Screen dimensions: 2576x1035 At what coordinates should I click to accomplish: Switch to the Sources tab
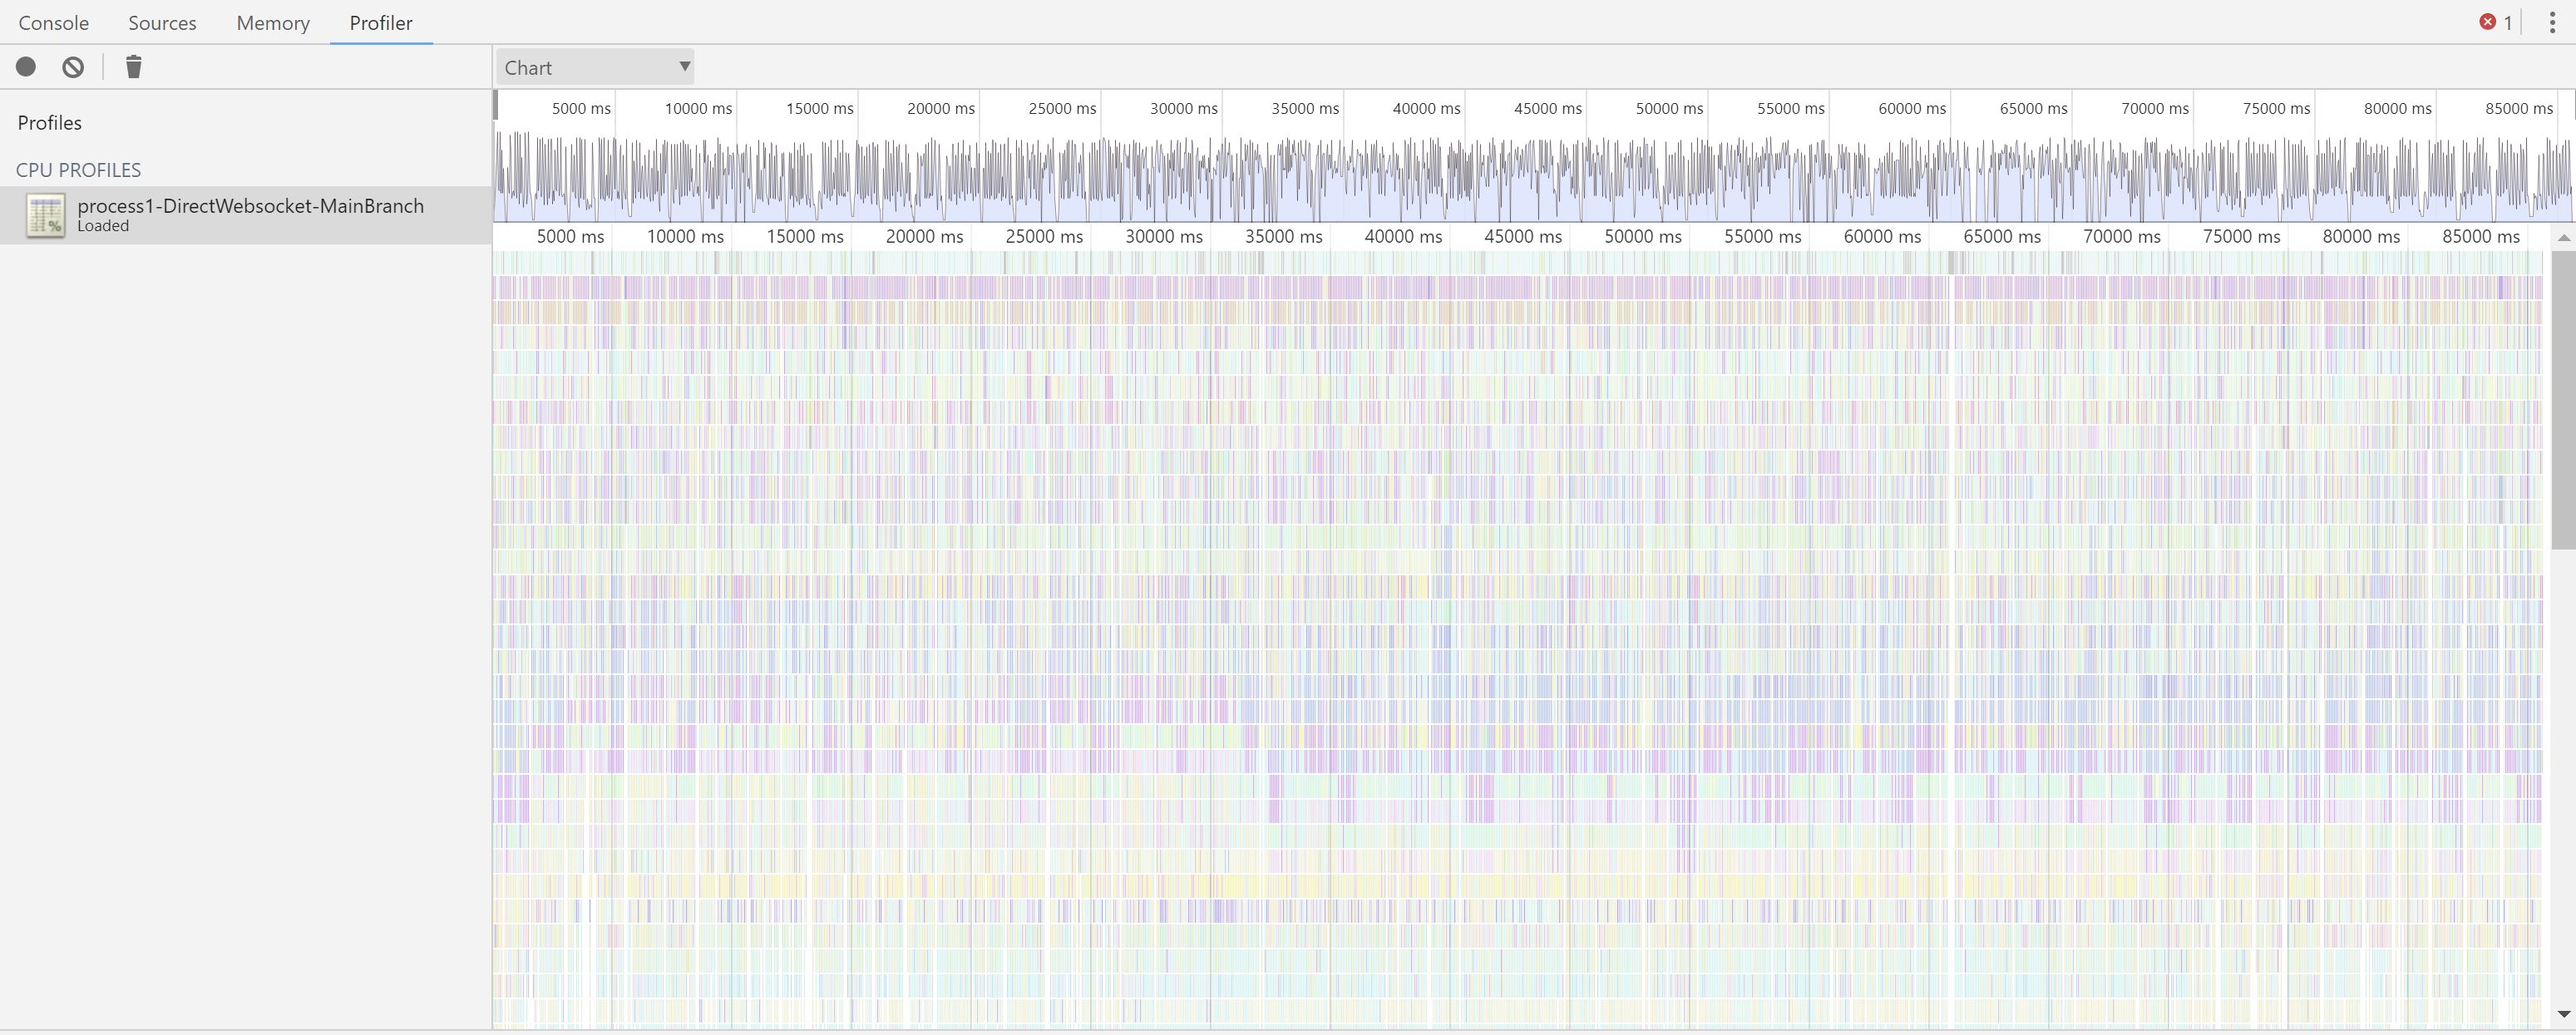click(x=162, y=22)
